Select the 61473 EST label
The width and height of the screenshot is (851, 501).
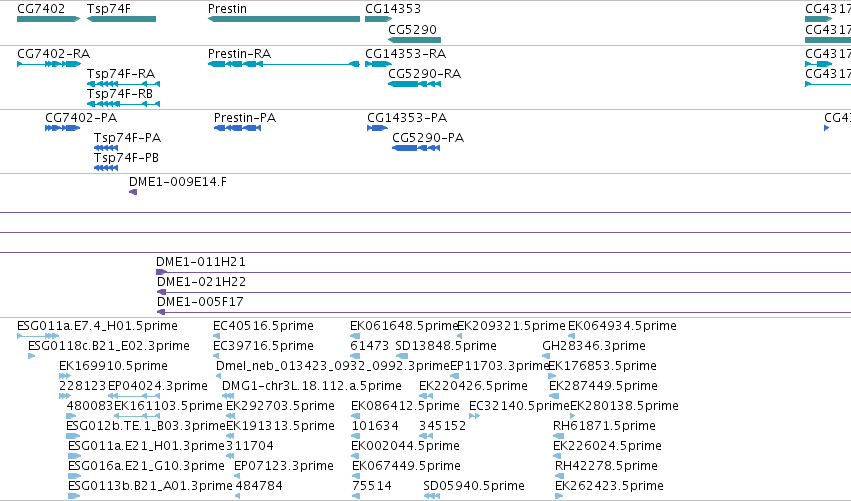click(370, 346)
